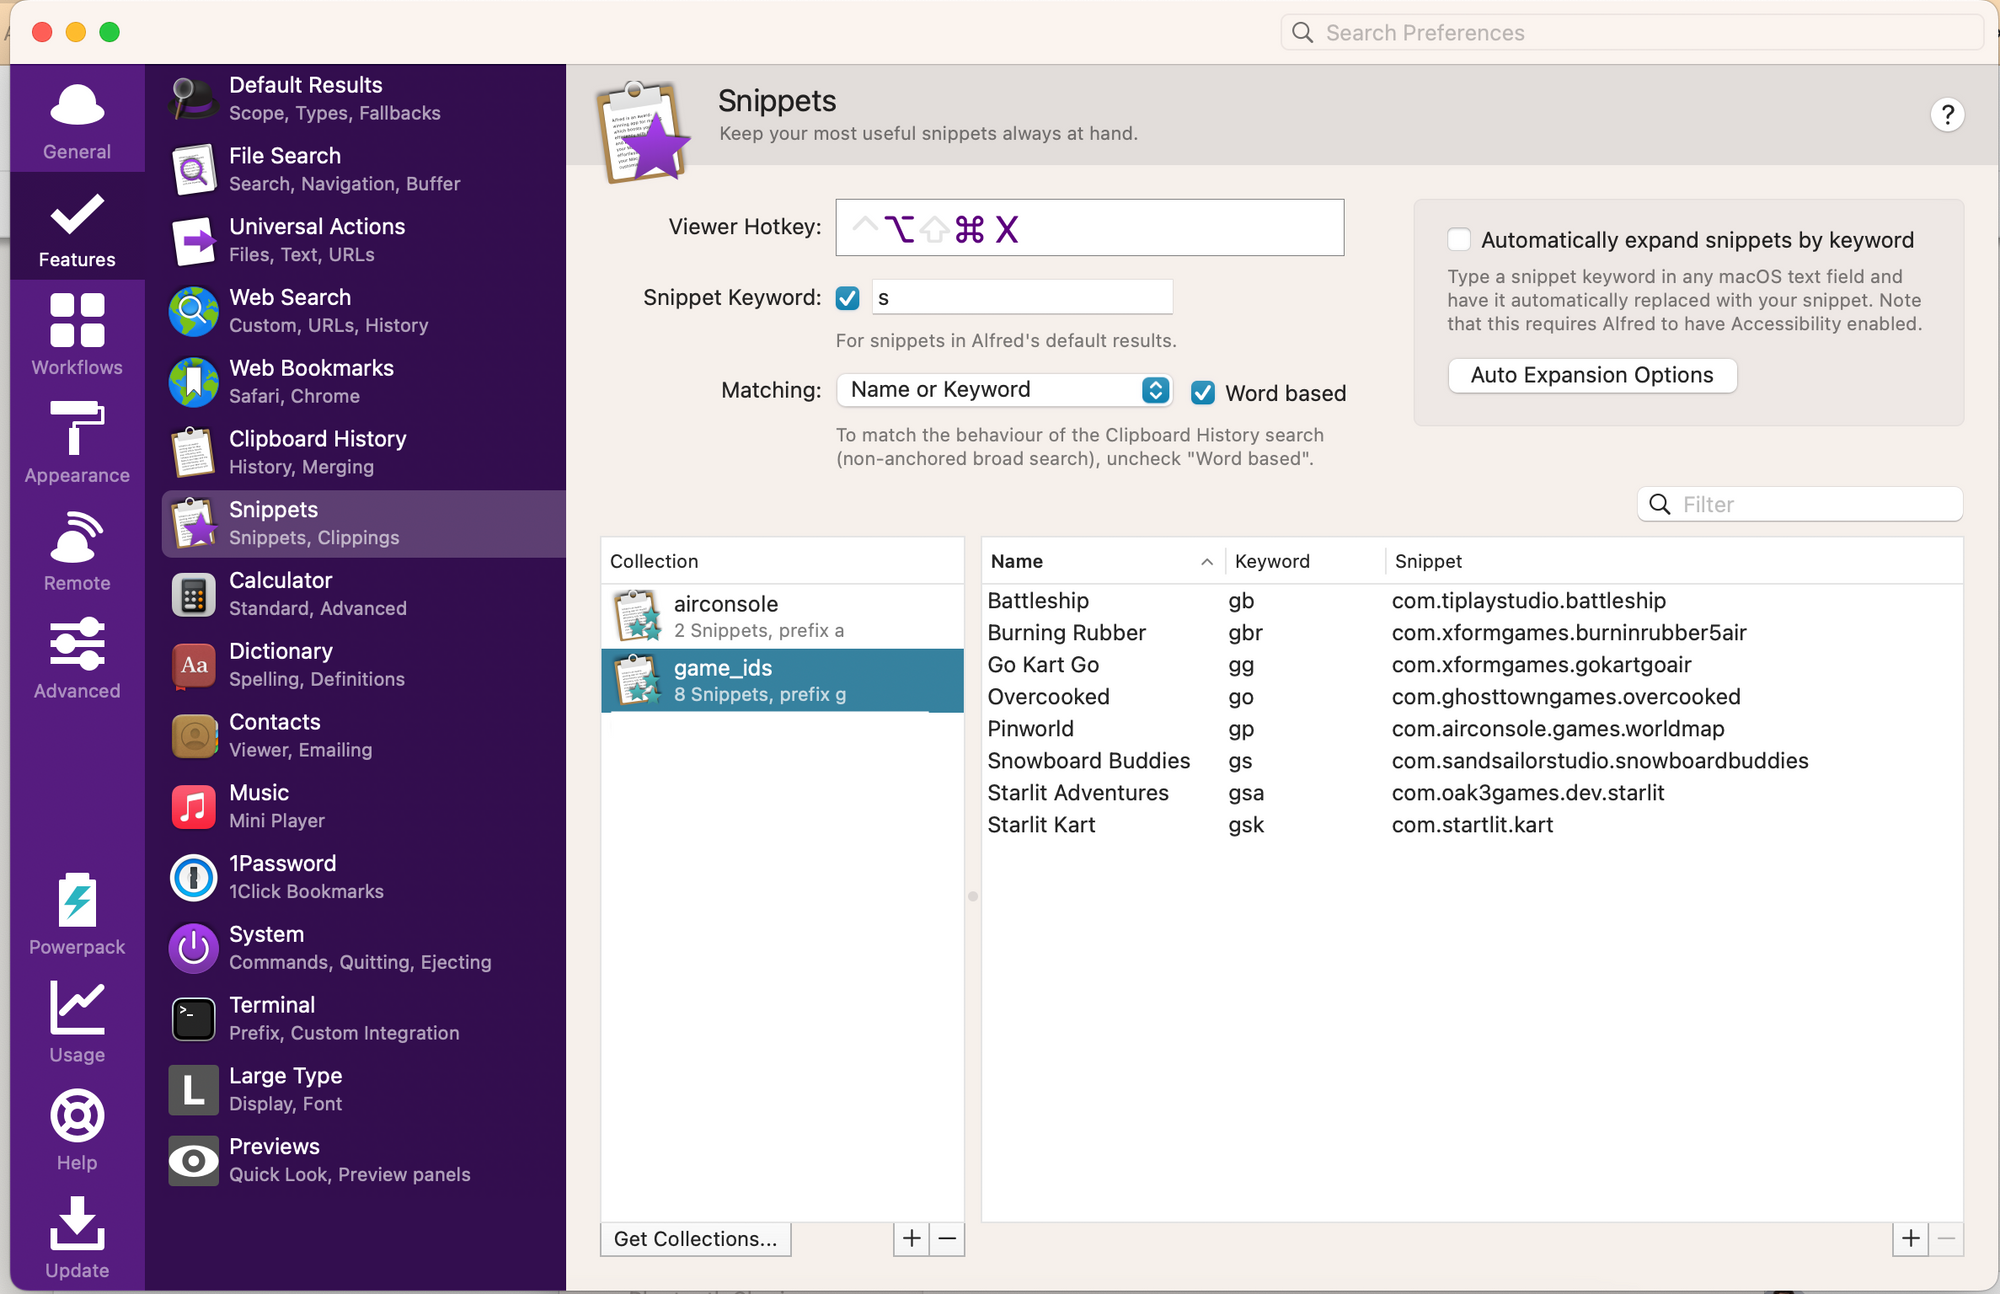Select Default Results feature
2000x1294 pixels.
click(364, 99)
